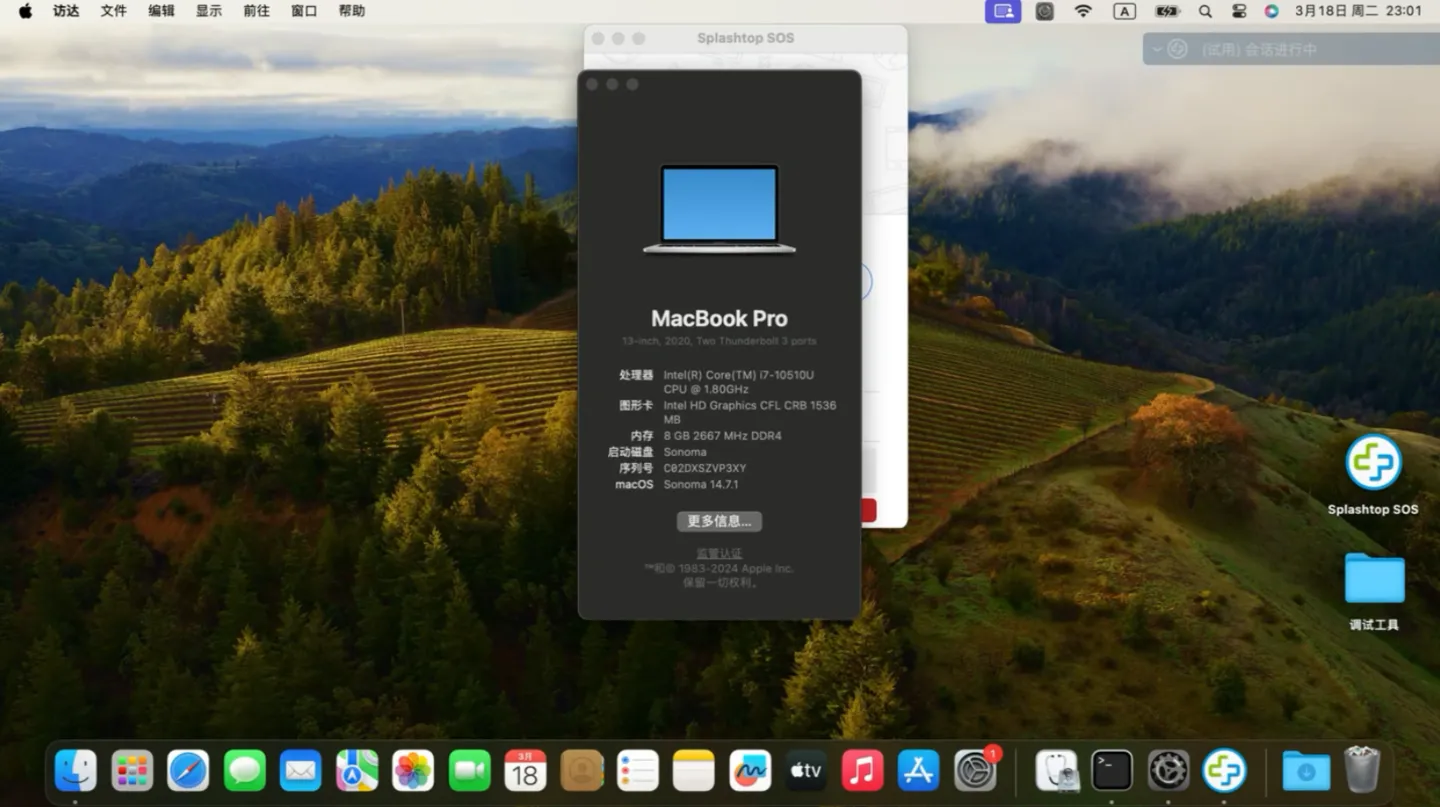Open the 文件 menu
This screenshot has width=1440, height=807.
[113, 11]
